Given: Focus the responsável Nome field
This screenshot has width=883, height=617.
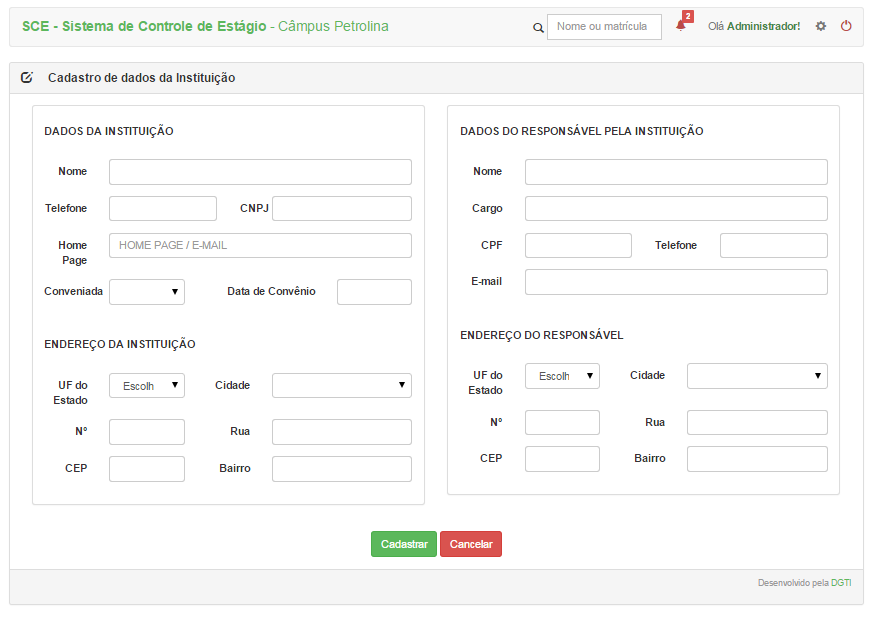Looking at the screenshot, I should pyautogui.click(x=676, y=172).
